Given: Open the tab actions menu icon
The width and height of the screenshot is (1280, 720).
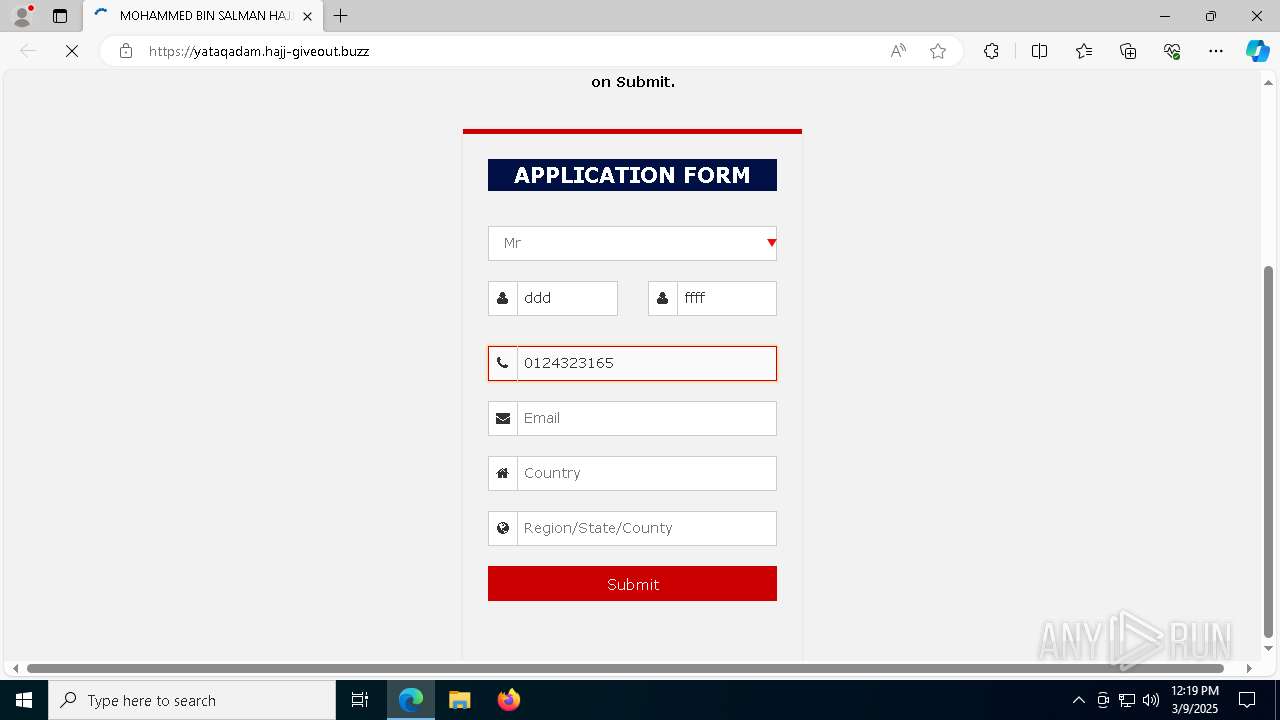Looking at the screenshot, I should 60,16.
